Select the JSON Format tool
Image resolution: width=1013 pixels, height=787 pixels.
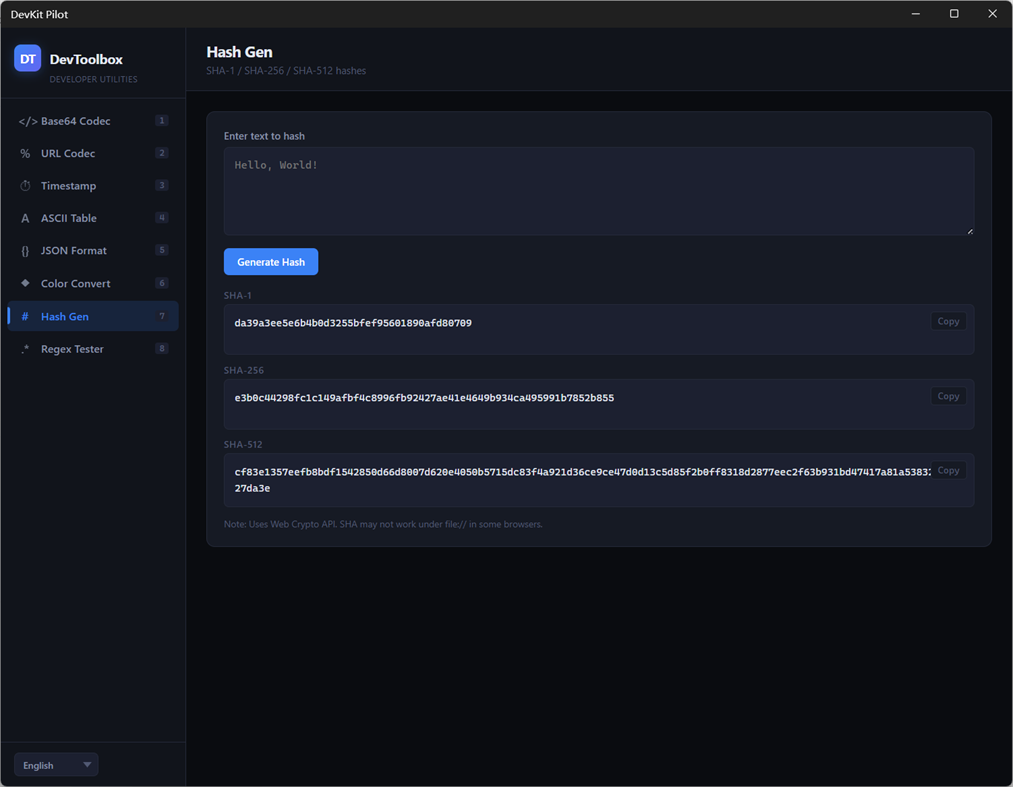tap(93, 250)
